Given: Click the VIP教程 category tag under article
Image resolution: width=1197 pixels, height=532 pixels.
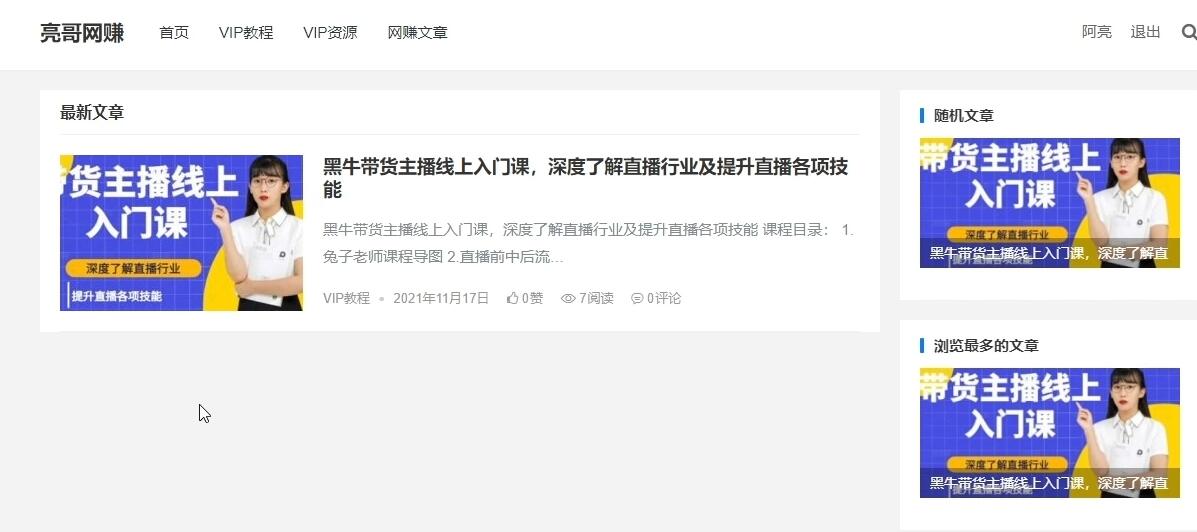Looking at the screenshot, I should coord(347,298).
